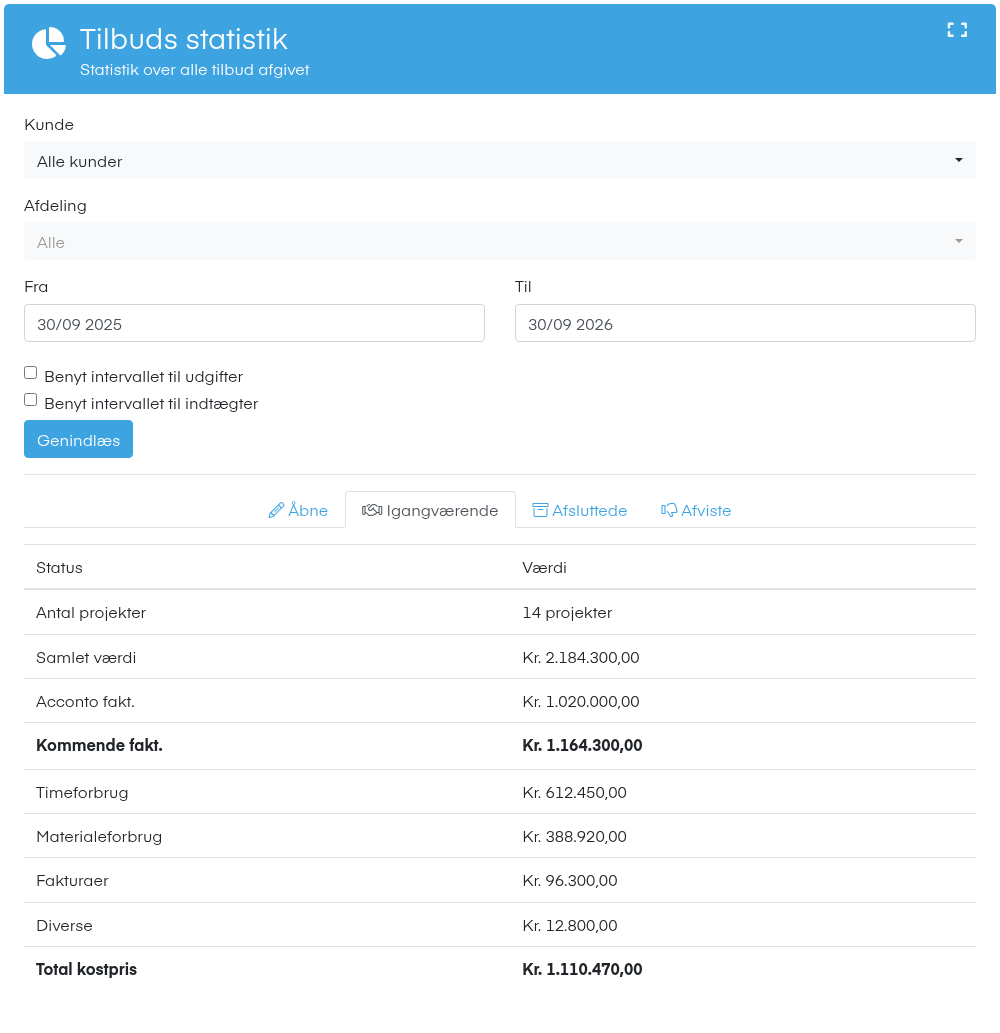
Task: Click subtitle Statistik over alle tilbud afgivet
Action: 194,70
